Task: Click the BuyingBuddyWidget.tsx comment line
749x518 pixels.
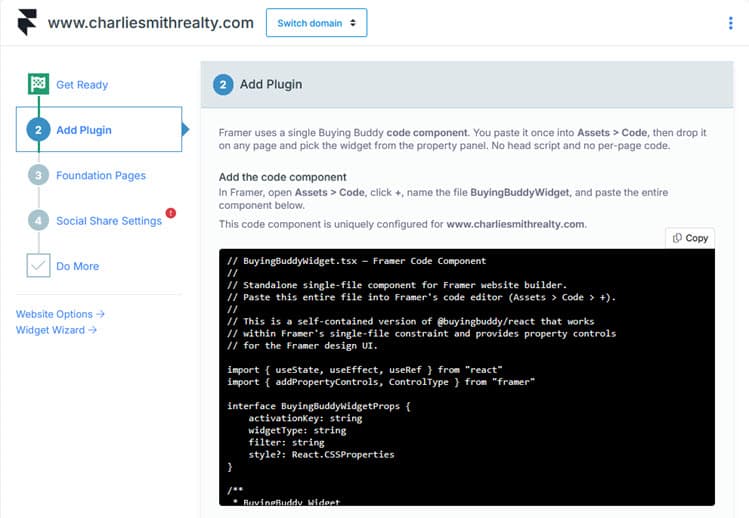Action: (356, 261)
